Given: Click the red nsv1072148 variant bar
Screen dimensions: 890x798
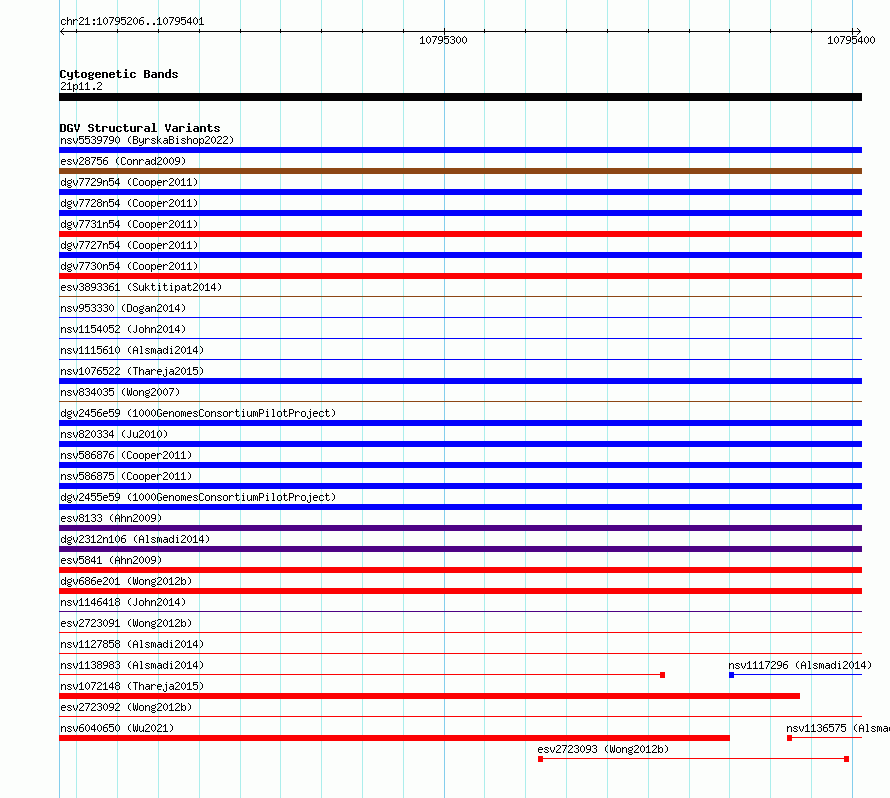Looking at the screenshot, I should click(x=430, y=696).
